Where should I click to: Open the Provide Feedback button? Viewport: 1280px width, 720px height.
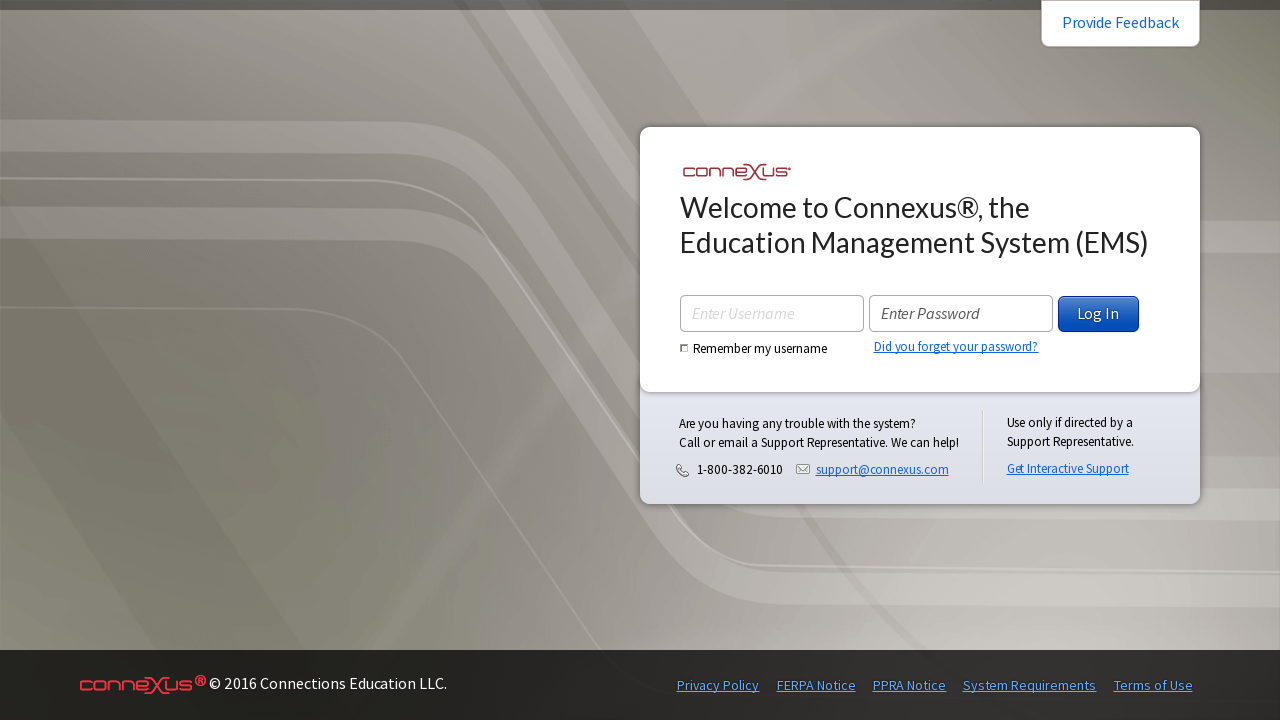tap(1120, 23)
